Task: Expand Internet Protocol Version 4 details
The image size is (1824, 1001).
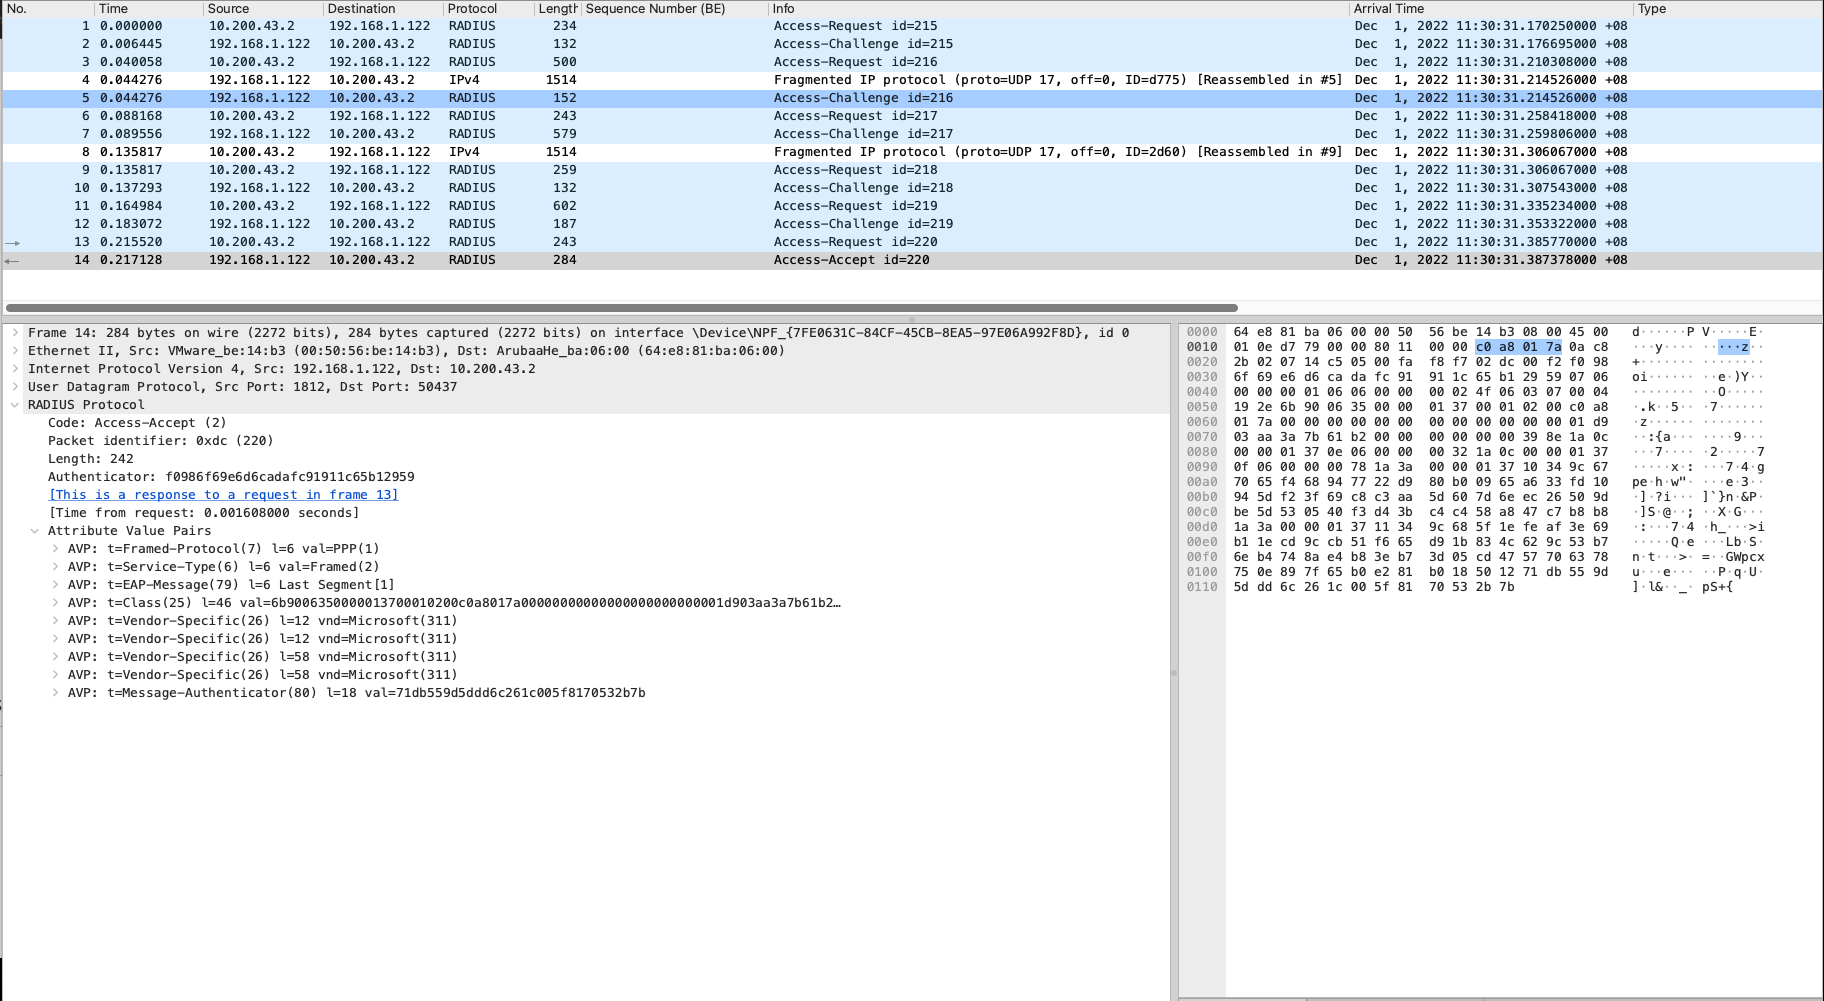Action: [14, 369]
